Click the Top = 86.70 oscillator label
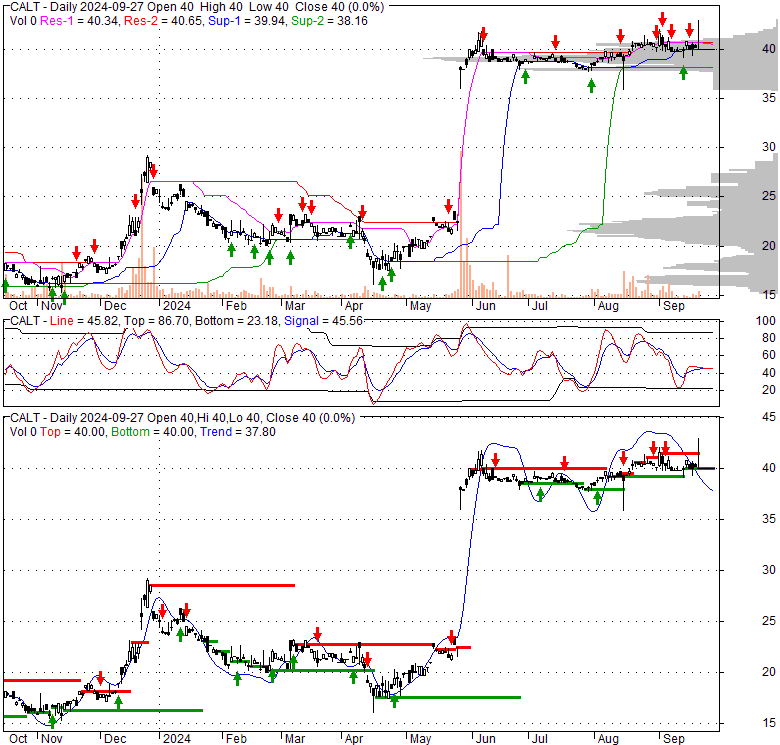The height and width of the screenshot is (745, 780). (x=156, y=321)
